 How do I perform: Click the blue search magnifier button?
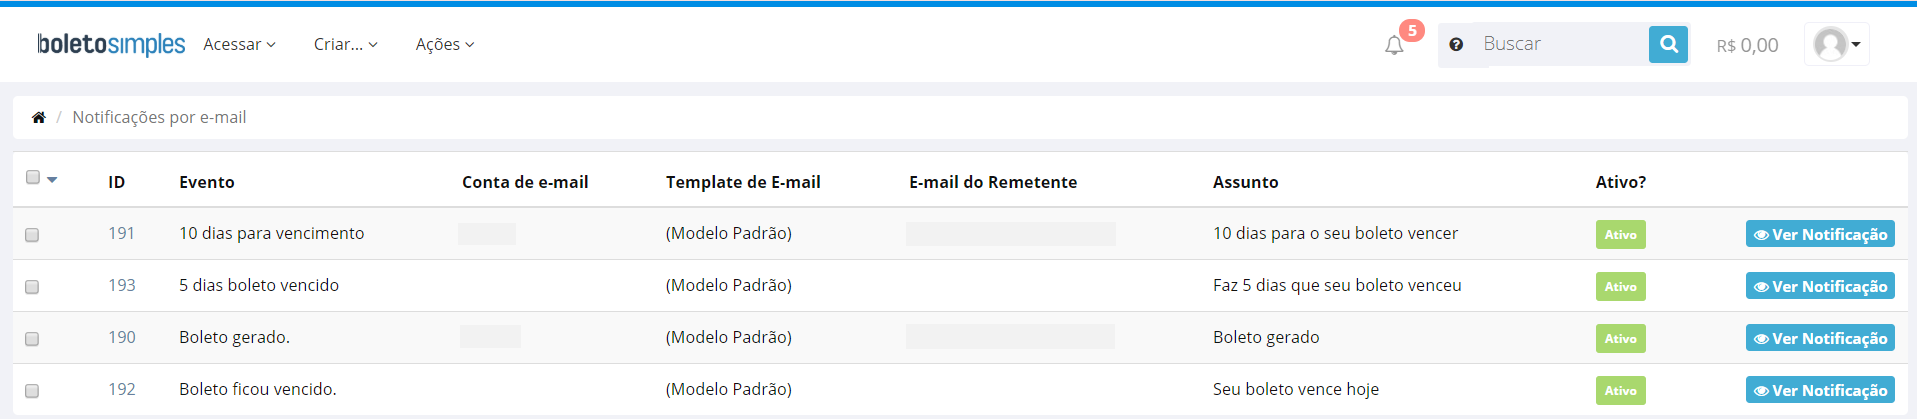coord(1668,44)
